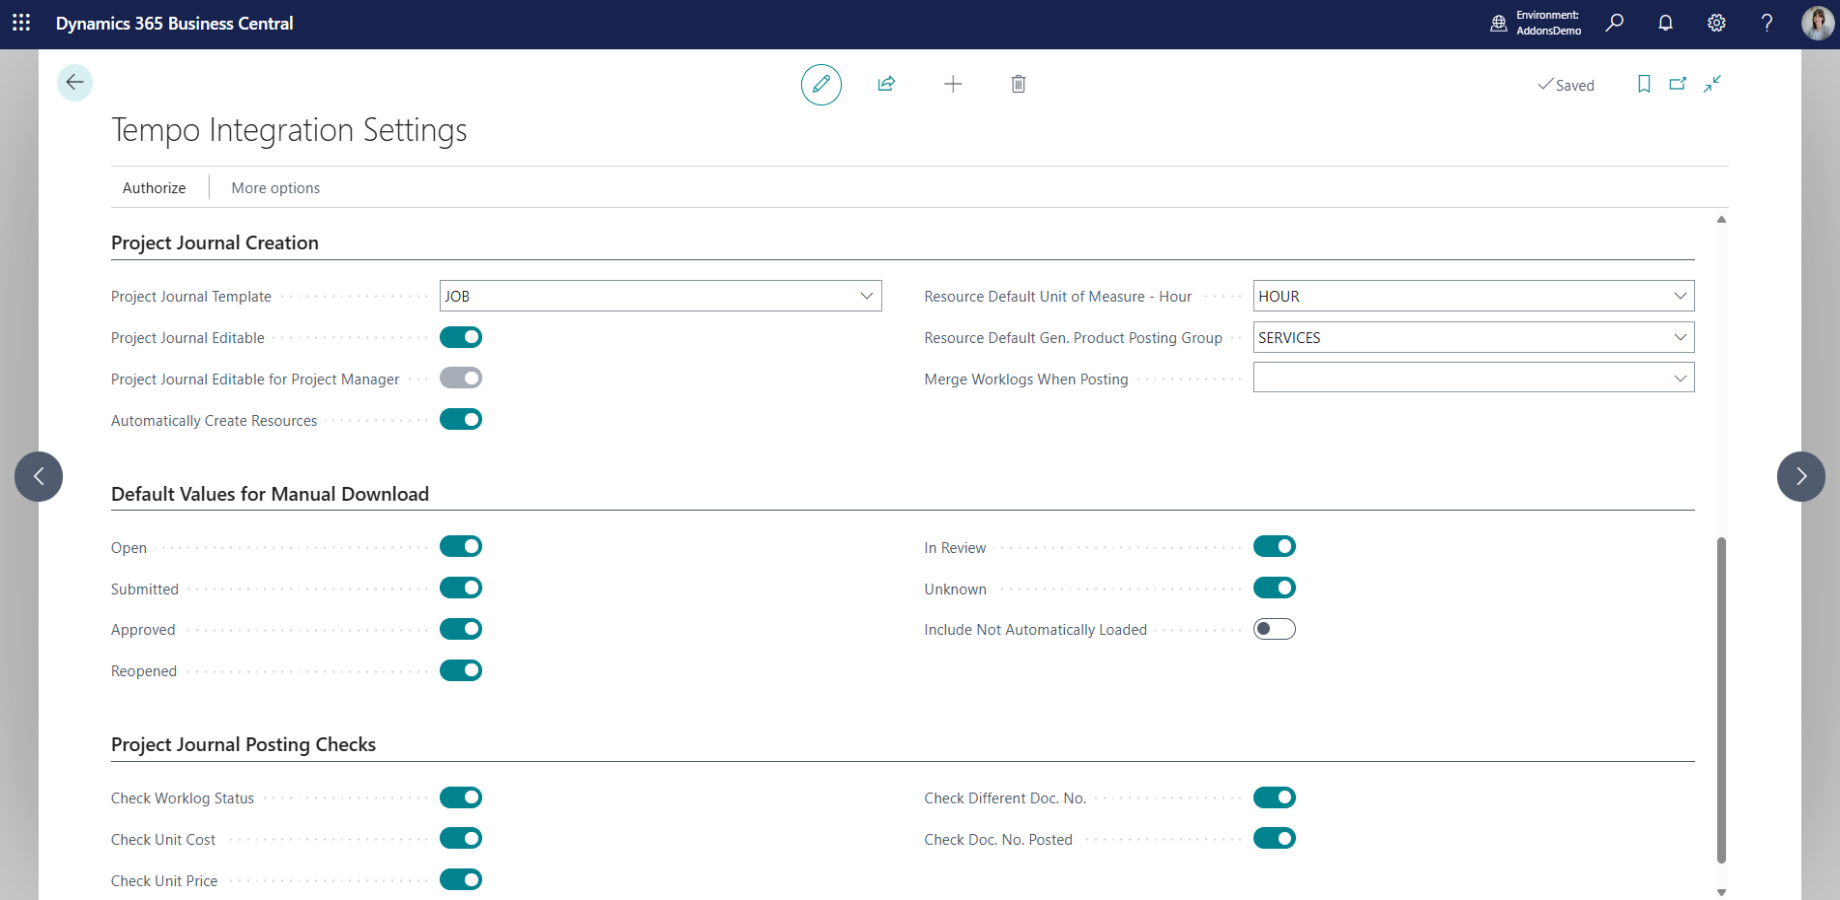Click the delete trash can icon
The image size is (1840, 900).
(1018, 84)
